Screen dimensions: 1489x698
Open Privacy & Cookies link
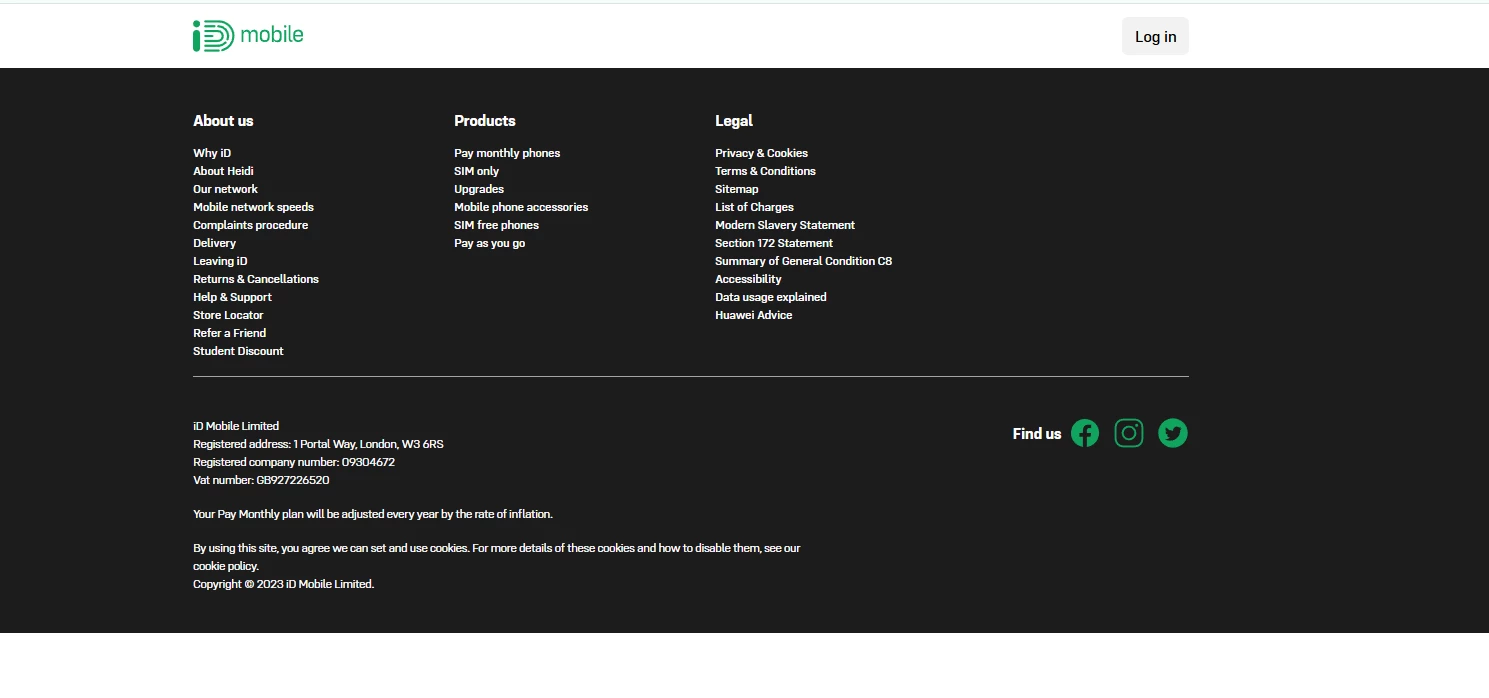(x=761, y=153)
